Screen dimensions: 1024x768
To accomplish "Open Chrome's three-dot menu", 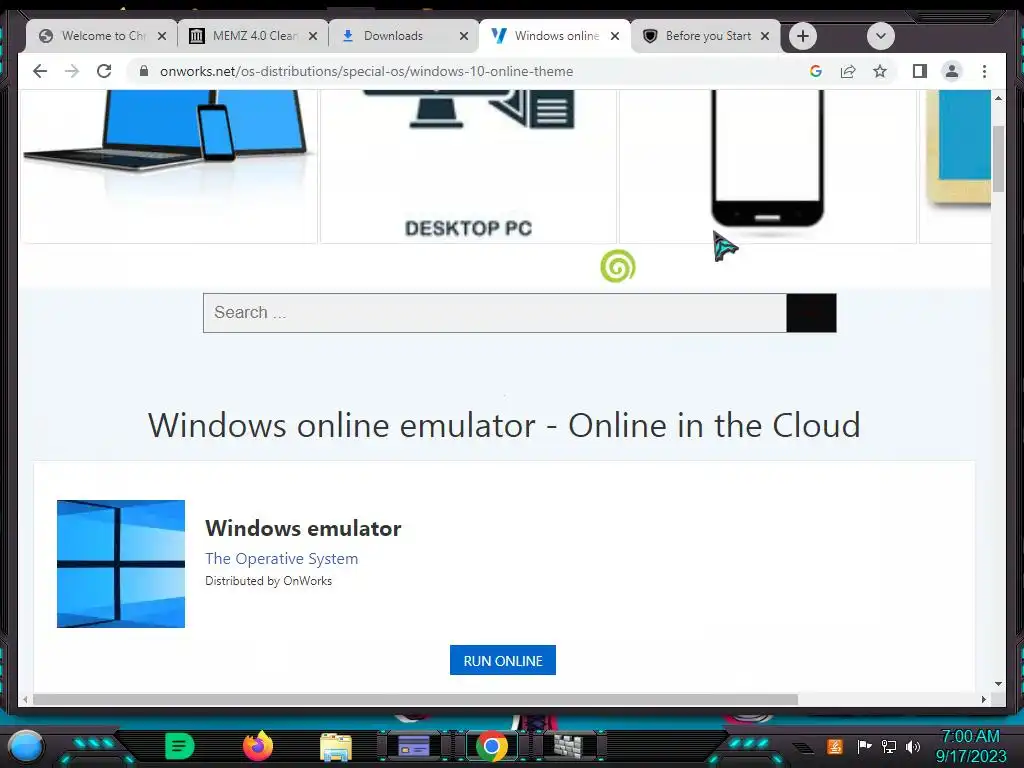I will 984,71.
